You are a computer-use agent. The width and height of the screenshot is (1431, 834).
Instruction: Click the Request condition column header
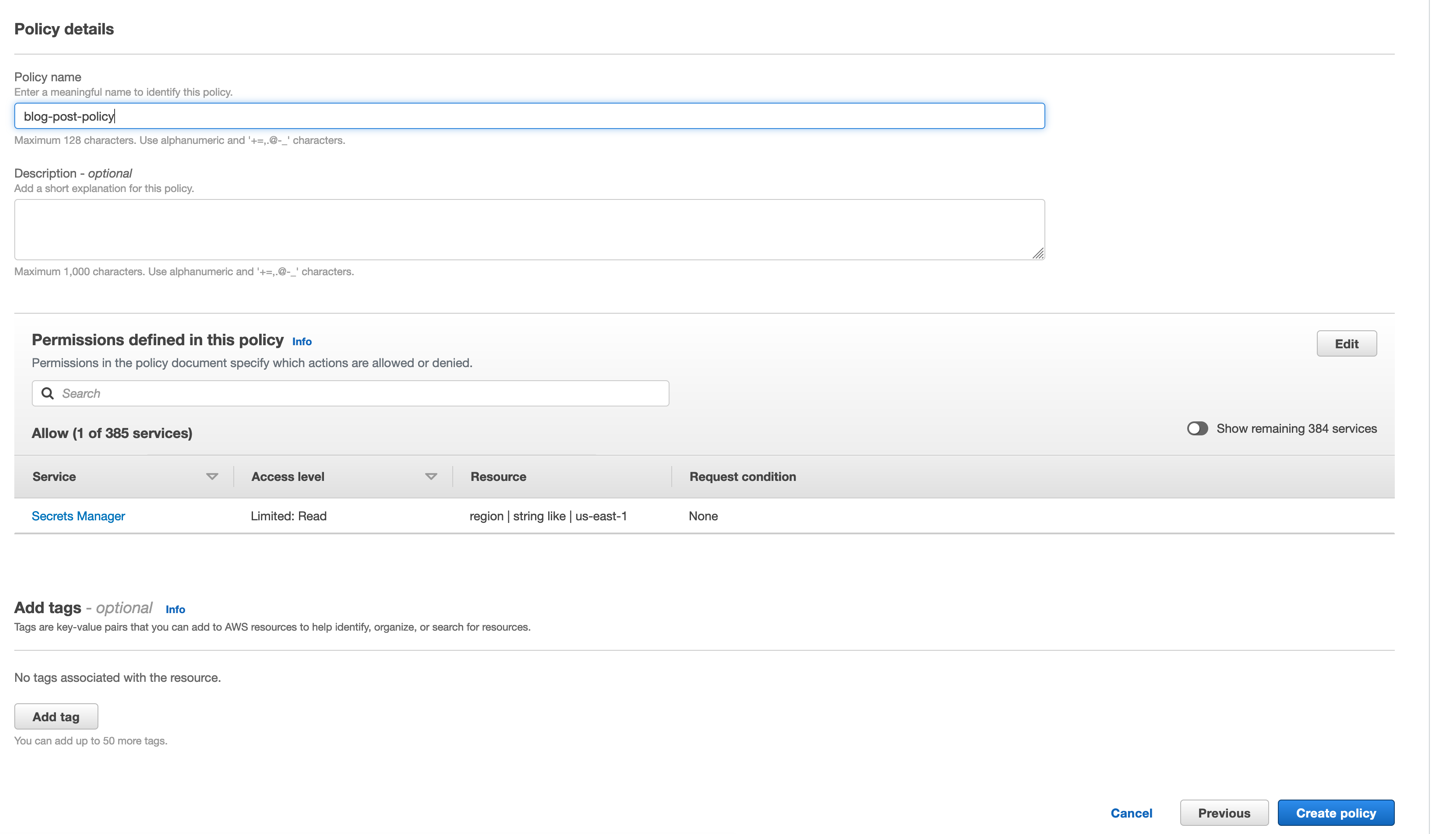(743, 477)
